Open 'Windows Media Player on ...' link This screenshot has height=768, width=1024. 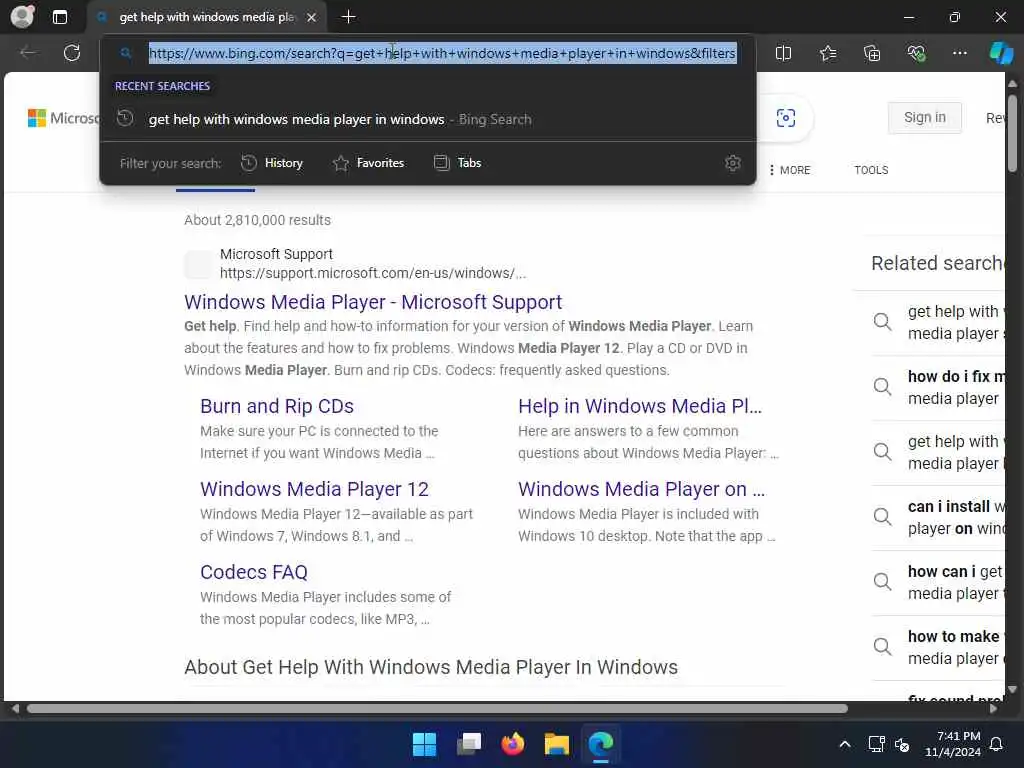tap(641, 489)
